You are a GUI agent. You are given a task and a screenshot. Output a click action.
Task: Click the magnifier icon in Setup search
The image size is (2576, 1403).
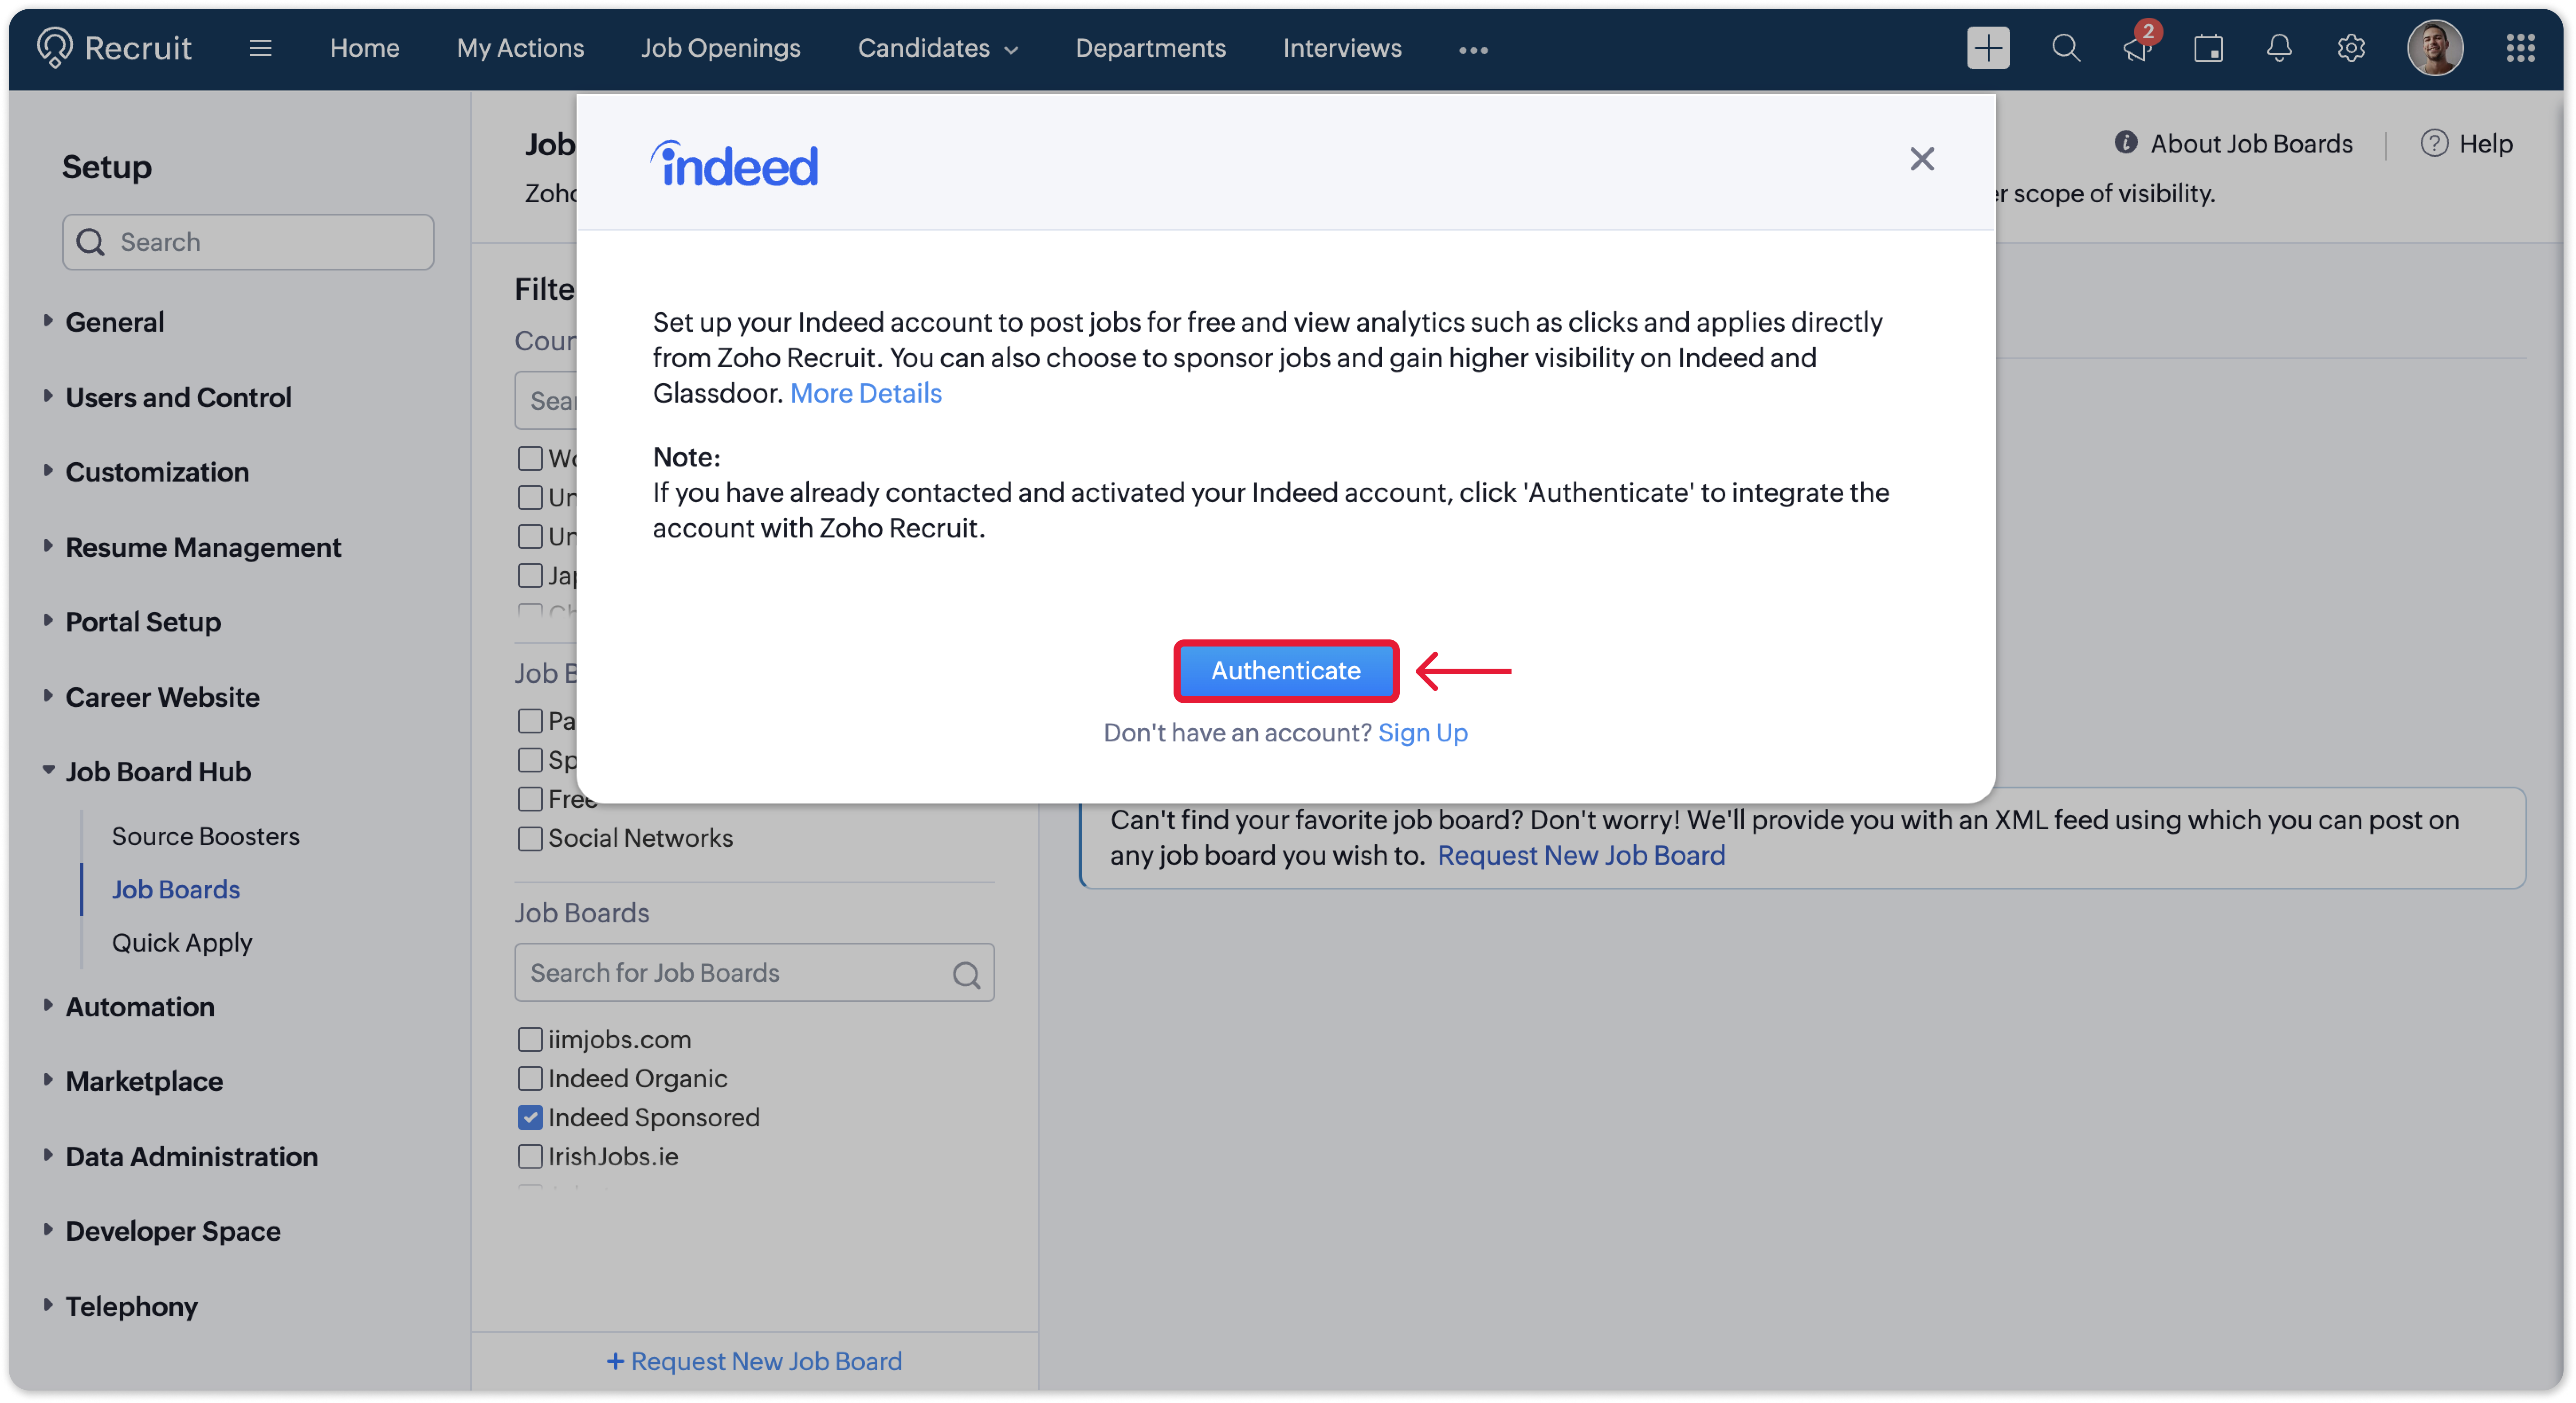coord(91,242)
